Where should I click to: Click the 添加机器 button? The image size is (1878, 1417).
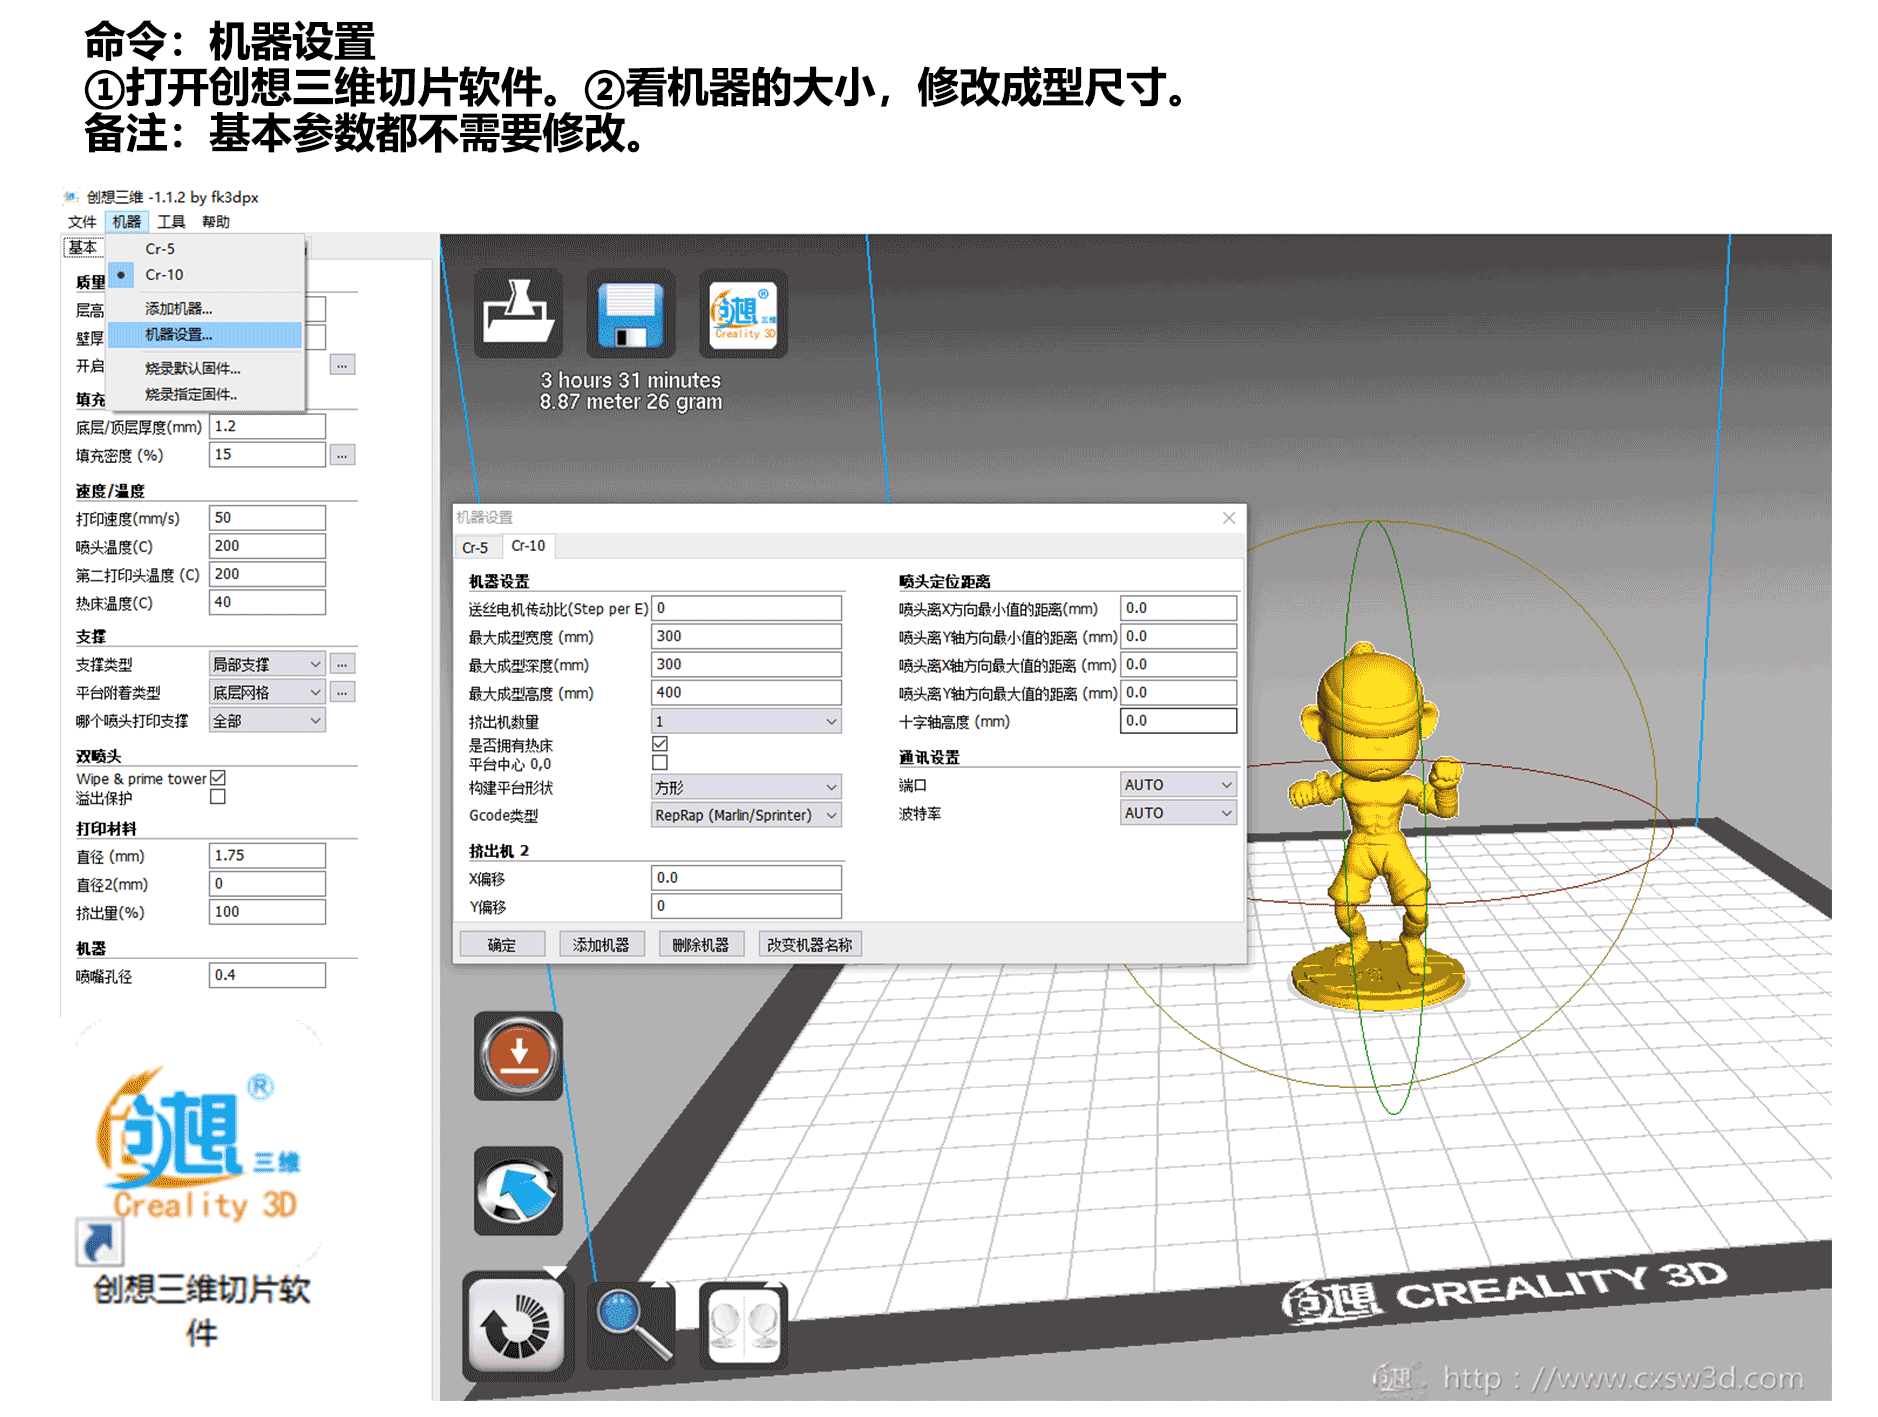pyautogui.click(x=601, y=945)
